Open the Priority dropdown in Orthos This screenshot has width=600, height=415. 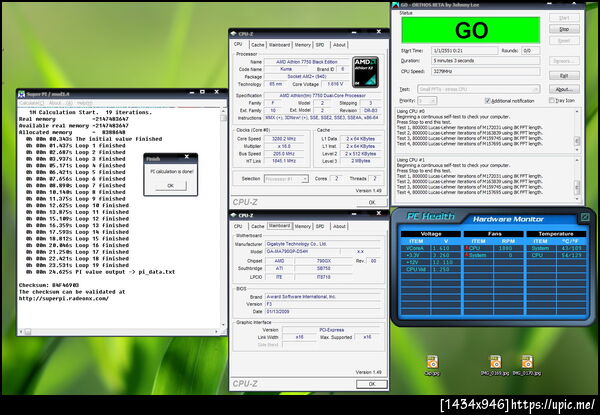[x=427, y=101]
